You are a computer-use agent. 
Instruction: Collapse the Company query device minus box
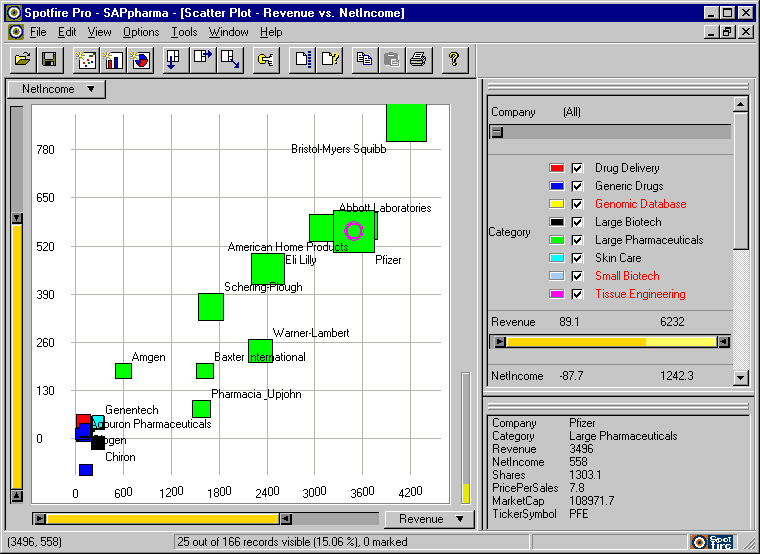(497, 132)
